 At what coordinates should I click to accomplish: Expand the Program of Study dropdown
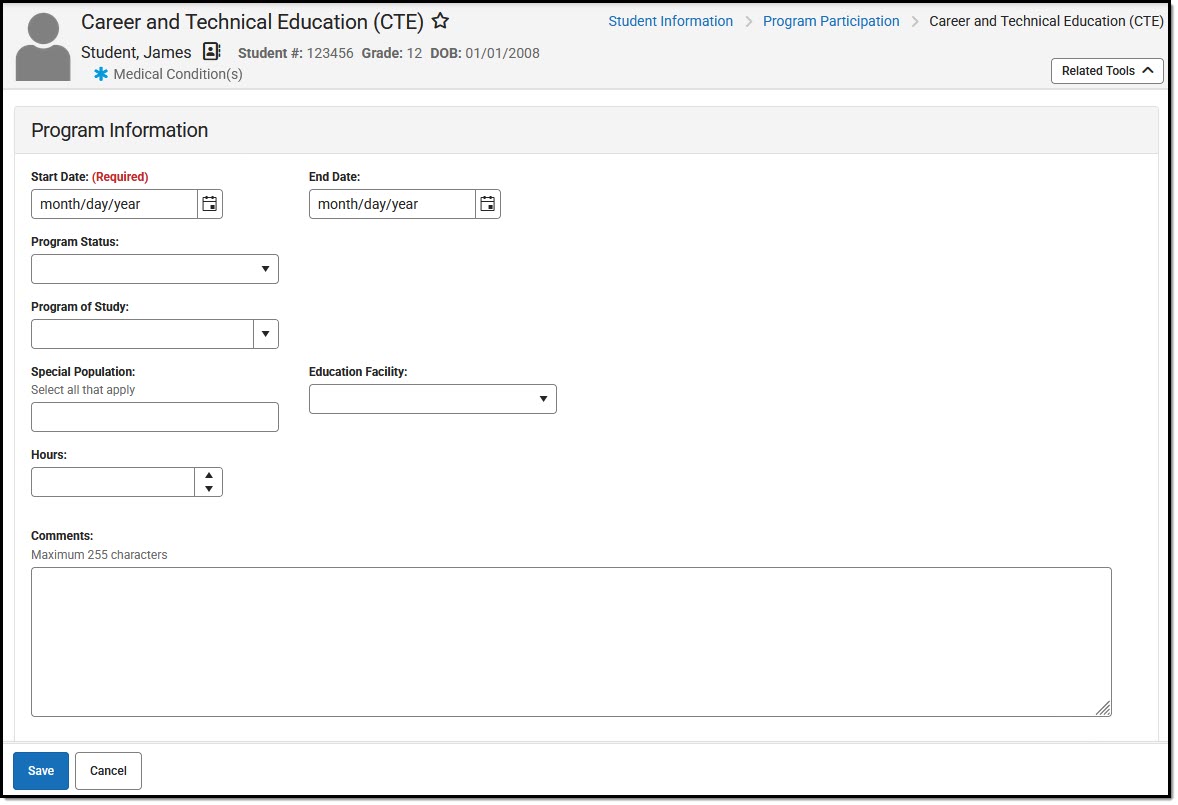coord(265,333)
